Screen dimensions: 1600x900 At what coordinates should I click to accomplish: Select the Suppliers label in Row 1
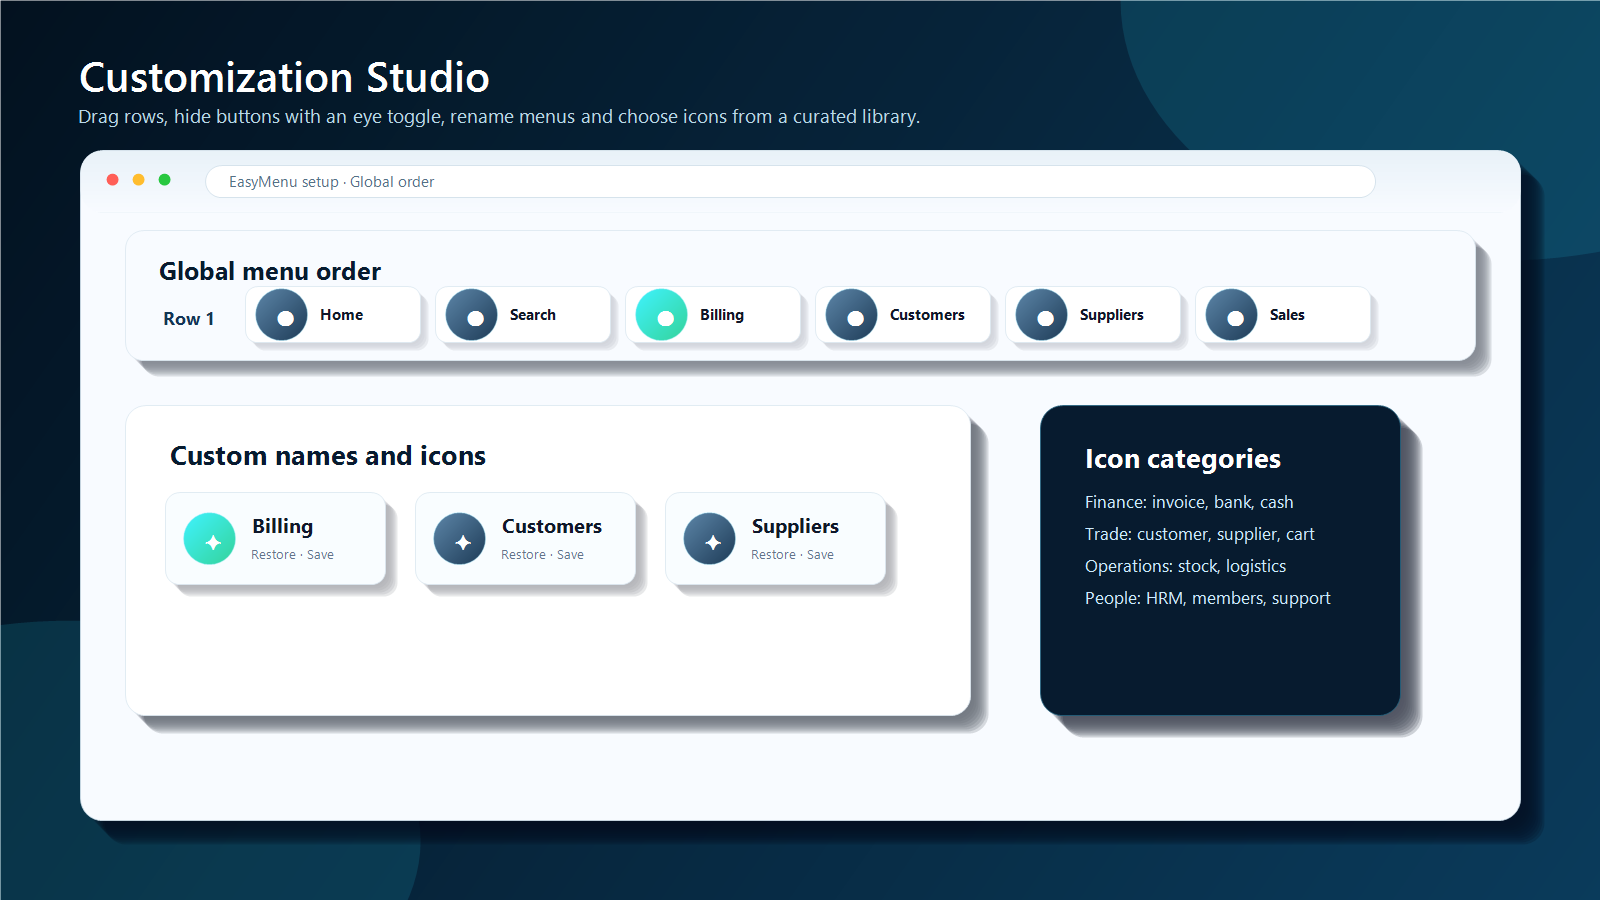pyautogui.click(x=1111, y=315)
